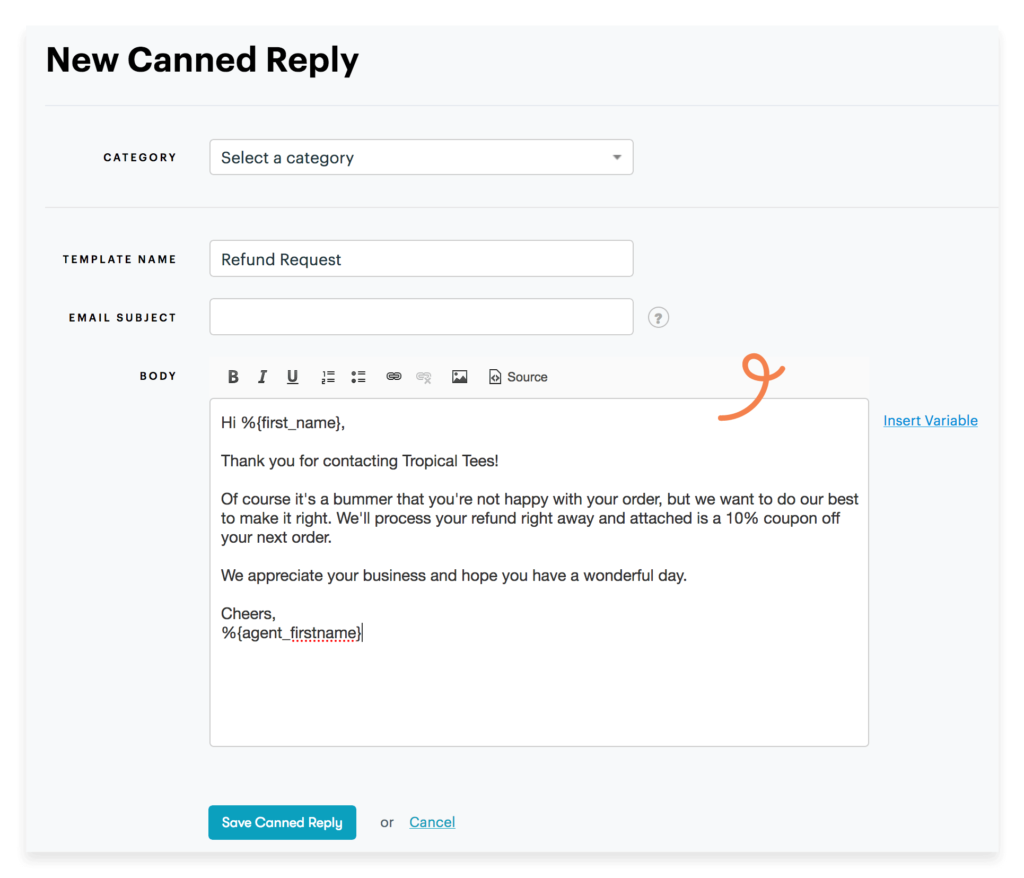The height and width of the screenshot is (878, 1024).
Task: Focus the Email Subject input field
Action: click(x=420, y=317)
